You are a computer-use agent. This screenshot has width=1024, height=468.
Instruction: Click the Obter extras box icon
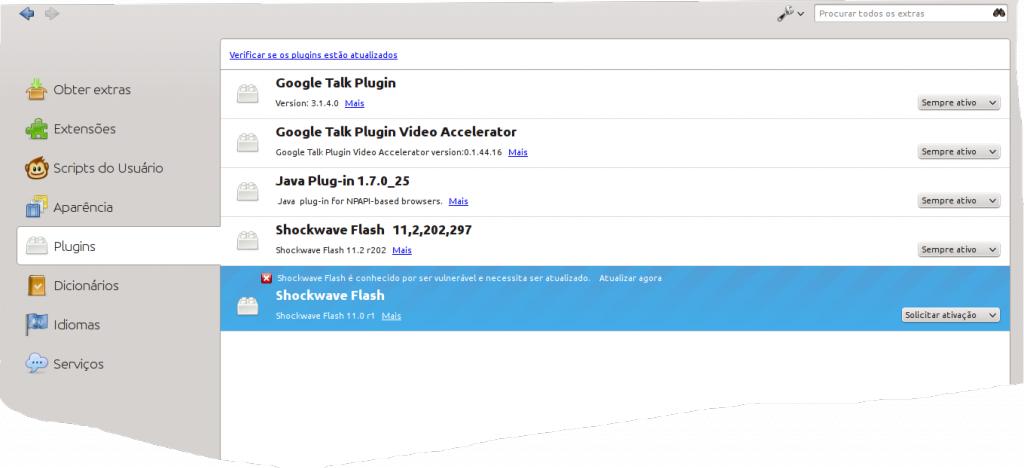tap(37, 89)
